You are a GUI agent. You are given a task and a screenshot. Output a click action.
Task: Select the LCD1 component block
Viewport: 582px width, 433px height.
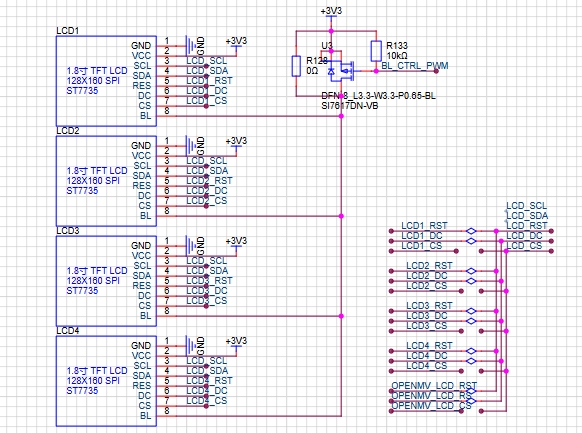tap(106, 81)
